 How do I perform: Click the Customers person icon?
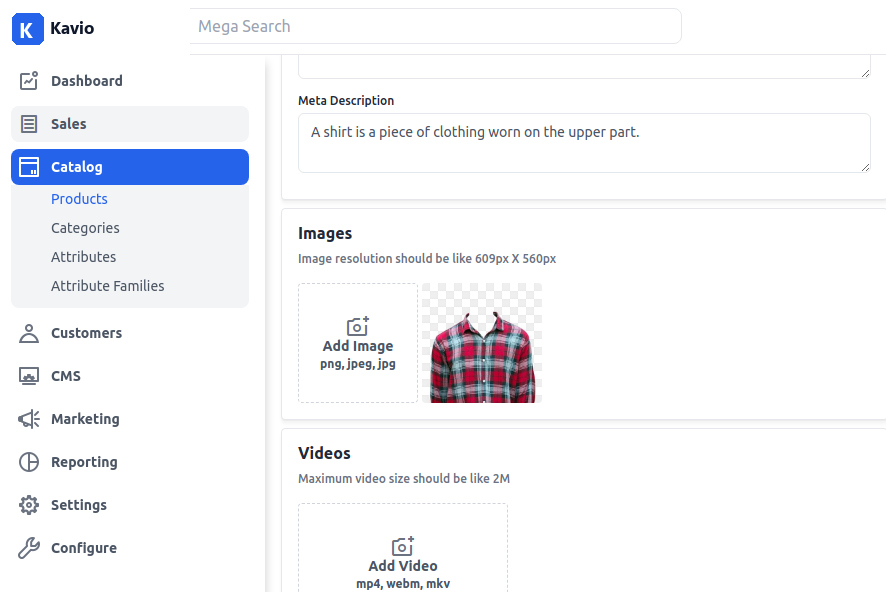[x=29, y=333]
